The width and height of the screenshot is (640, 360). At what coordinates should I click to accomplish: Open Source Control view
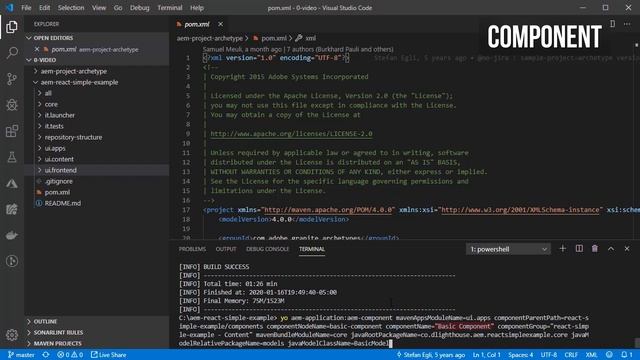[x=12, y=79]
